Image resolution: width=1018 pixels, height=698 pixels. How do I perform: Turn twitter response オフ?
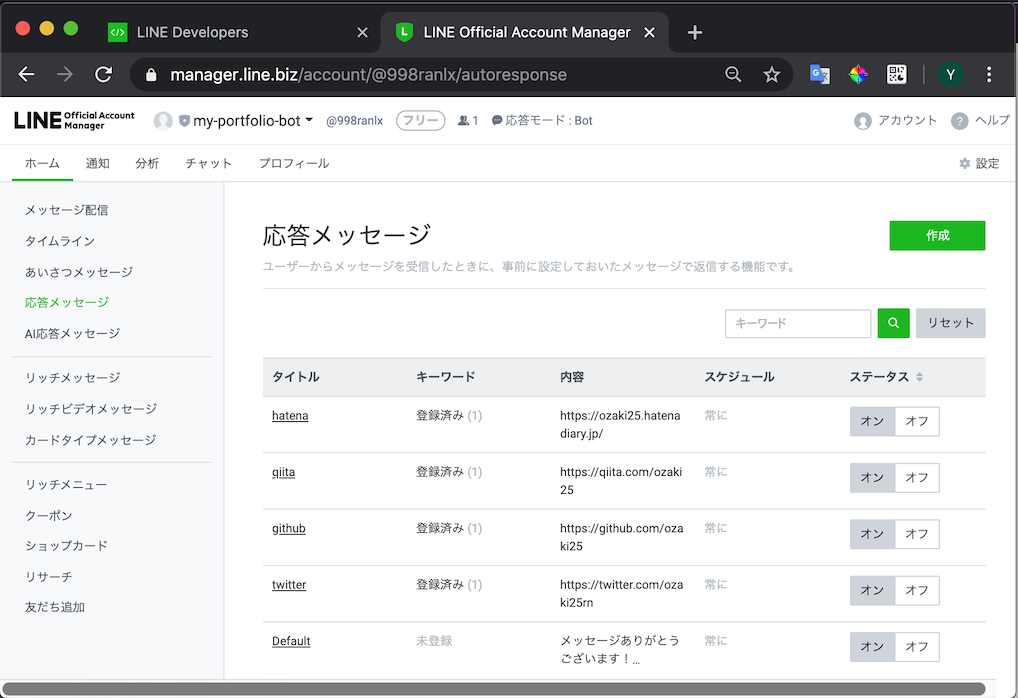pyautogui.click(x=917, y=591)
